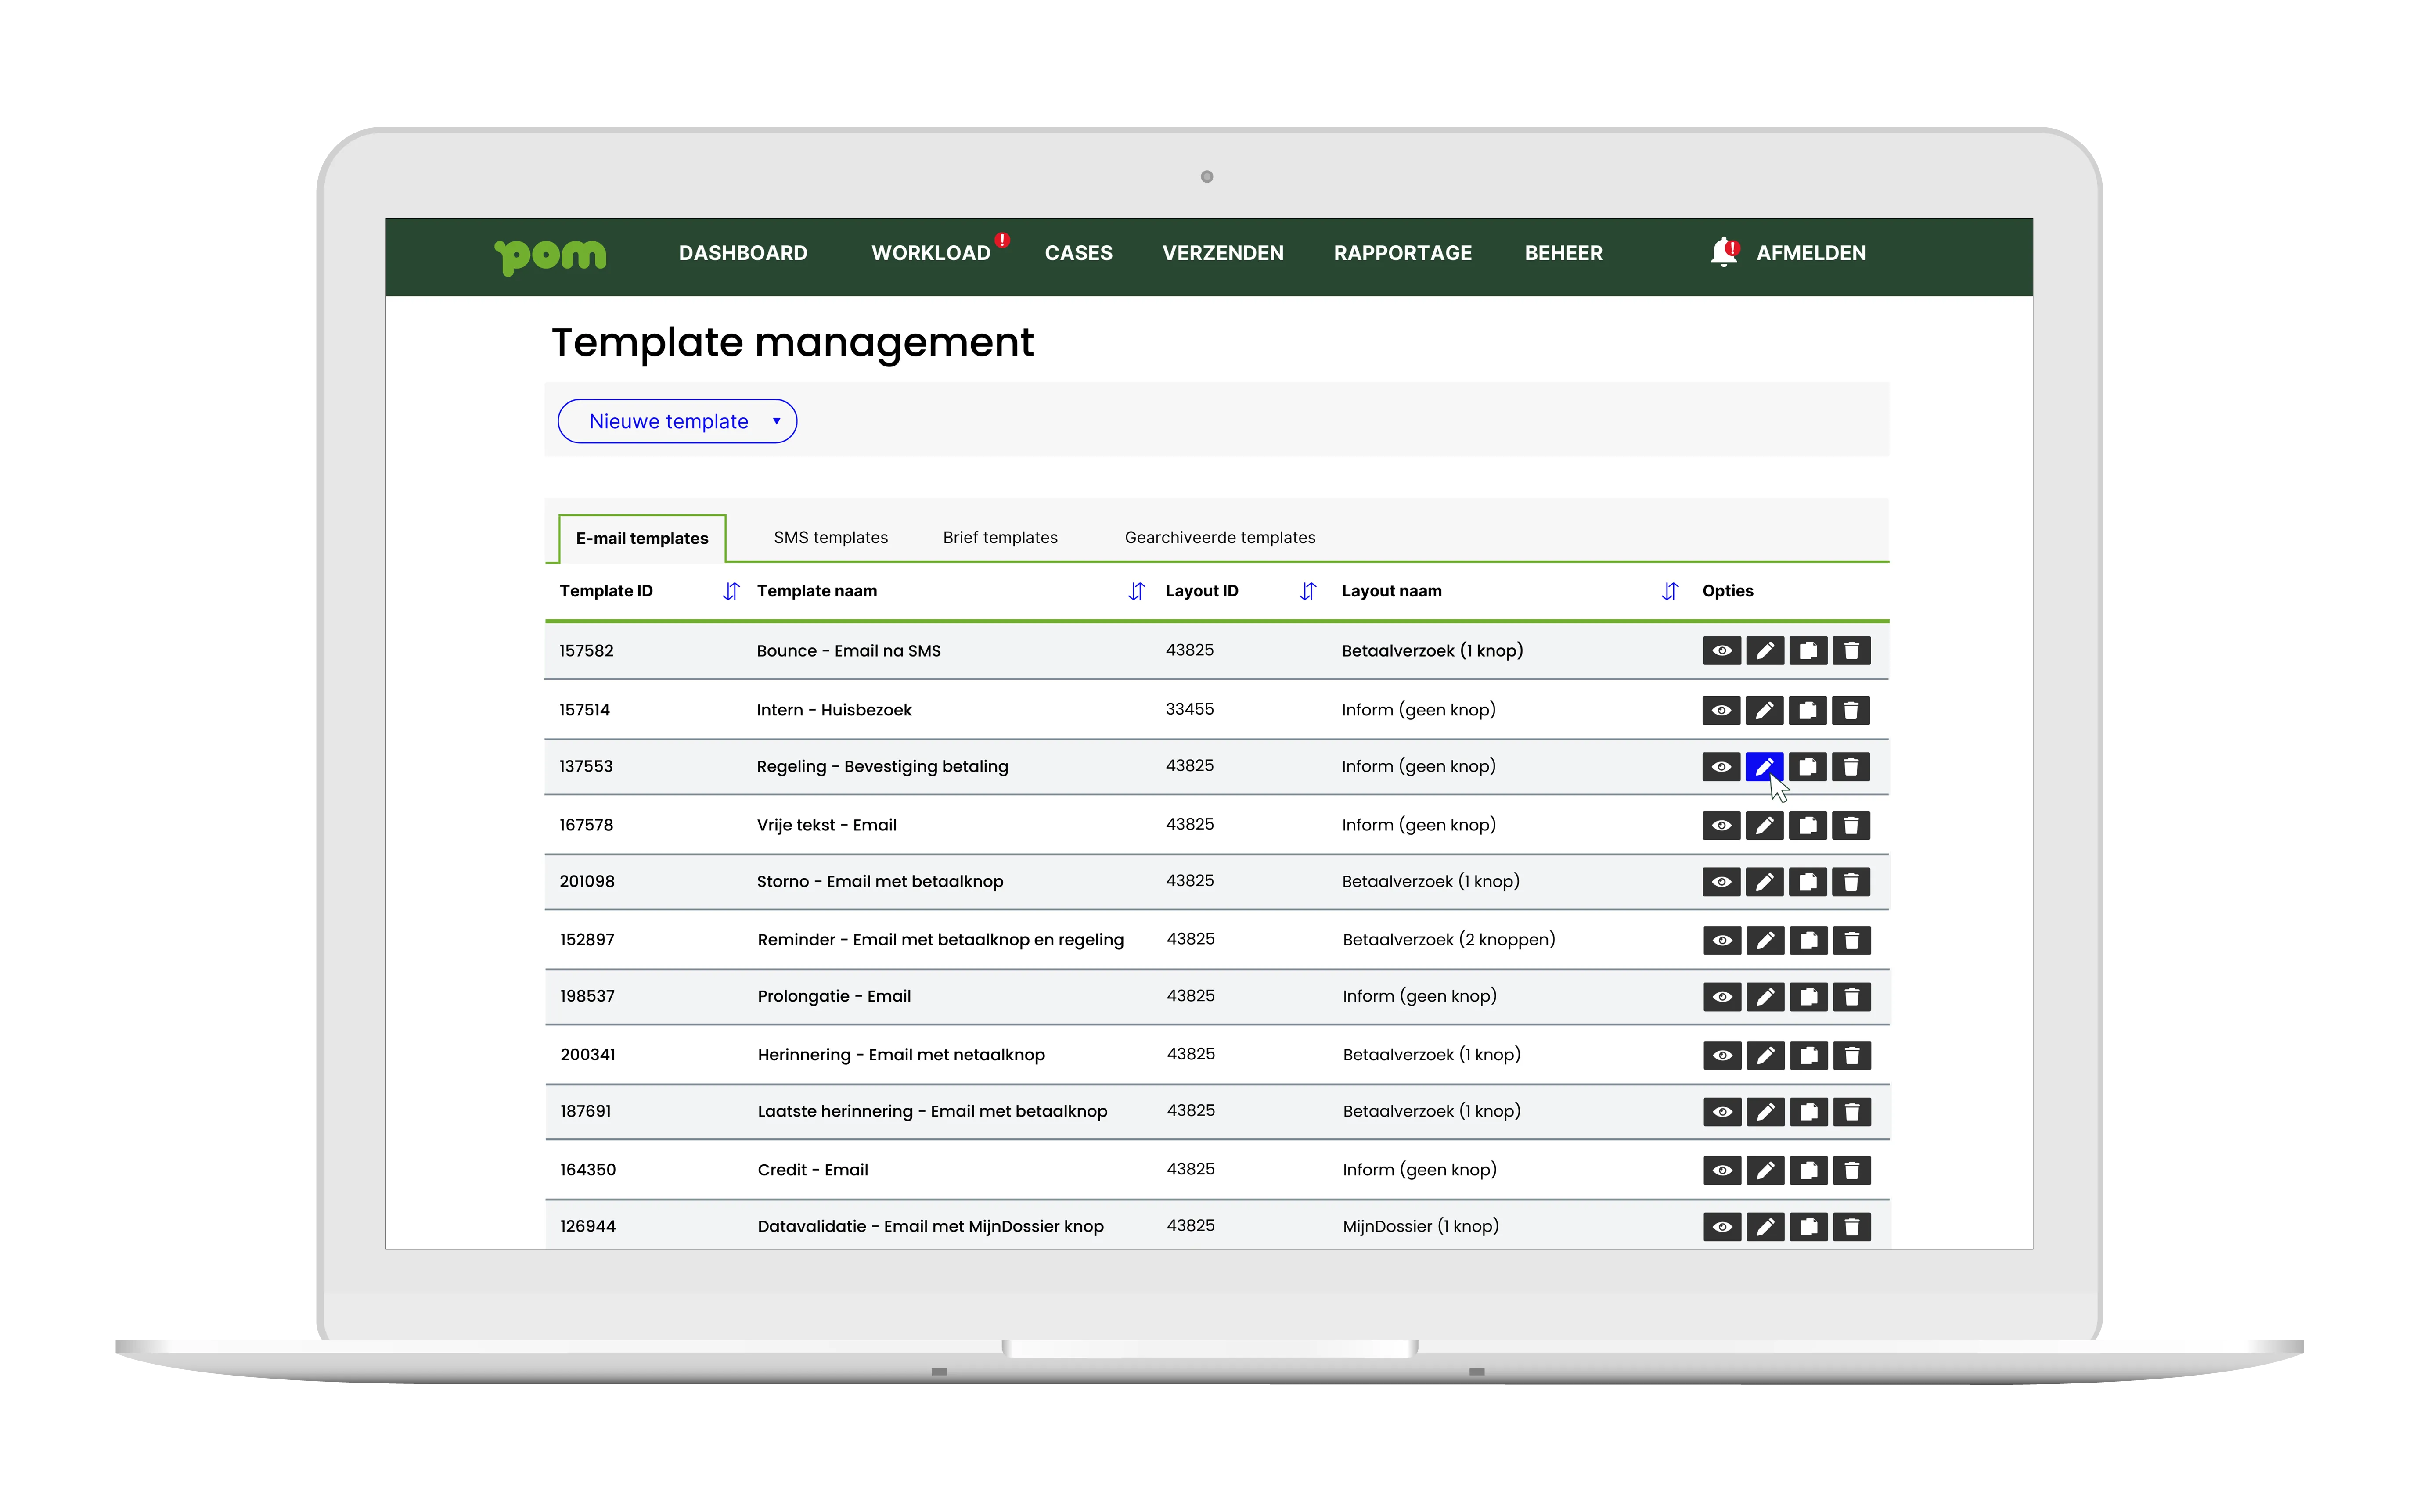2420x1512 pixels.
Task: Sort by Template naam column arrows
Action: pyautogui.click(x=1137, y=591)
